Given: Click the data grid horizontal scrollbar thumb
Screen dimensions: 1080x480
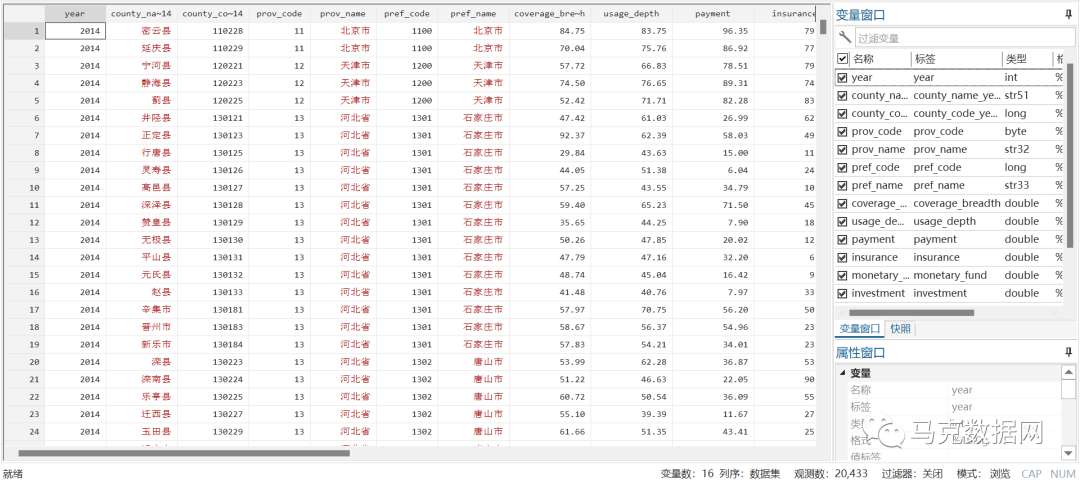Looking at the screenshot, I should (x=184, y=452).
